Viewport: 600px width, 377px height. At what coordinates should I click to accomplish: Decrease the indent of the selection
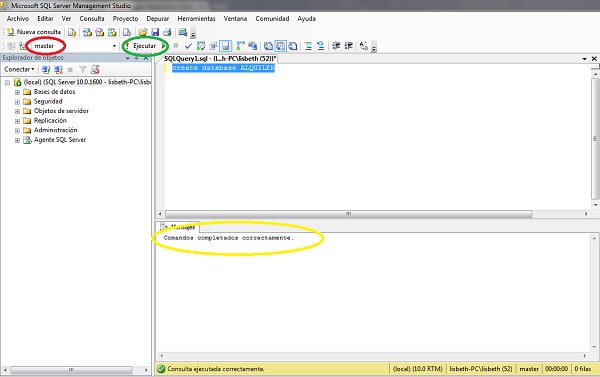(336, 46)
